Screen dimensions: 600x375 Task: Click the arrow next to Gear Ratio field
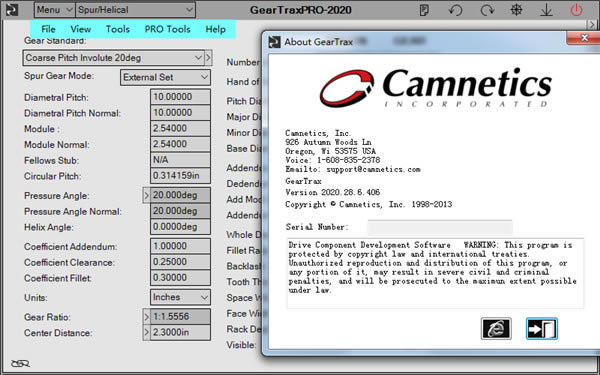(x=146, y=316)
